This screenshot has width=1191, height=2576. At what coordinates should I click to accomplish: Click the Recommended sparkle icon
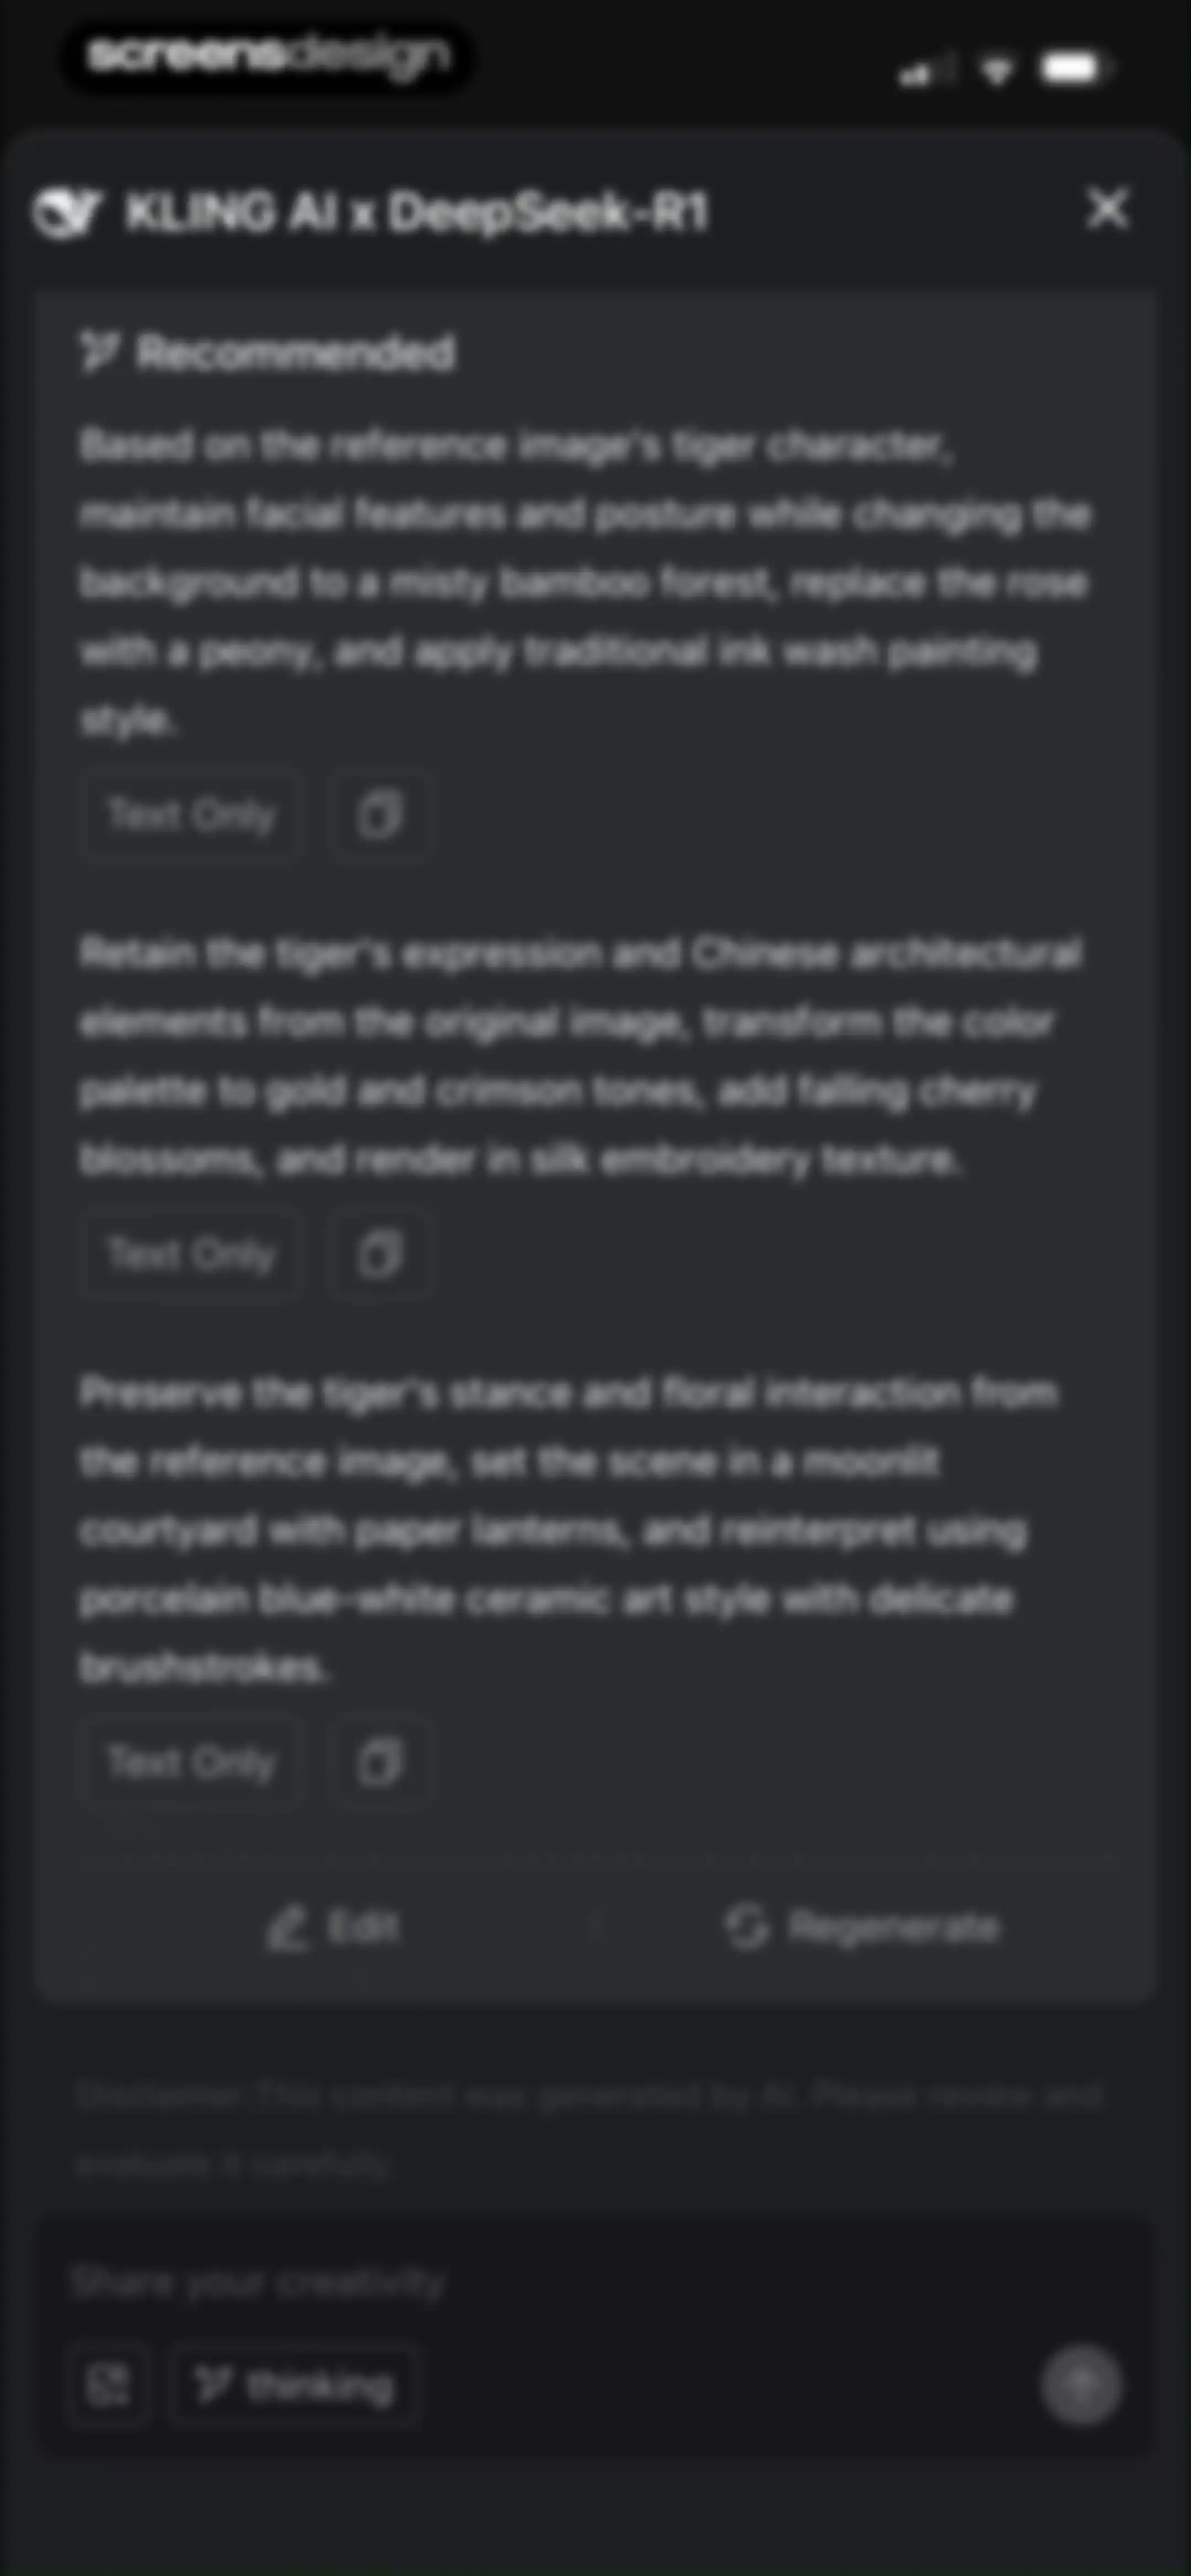click(100, 352)
